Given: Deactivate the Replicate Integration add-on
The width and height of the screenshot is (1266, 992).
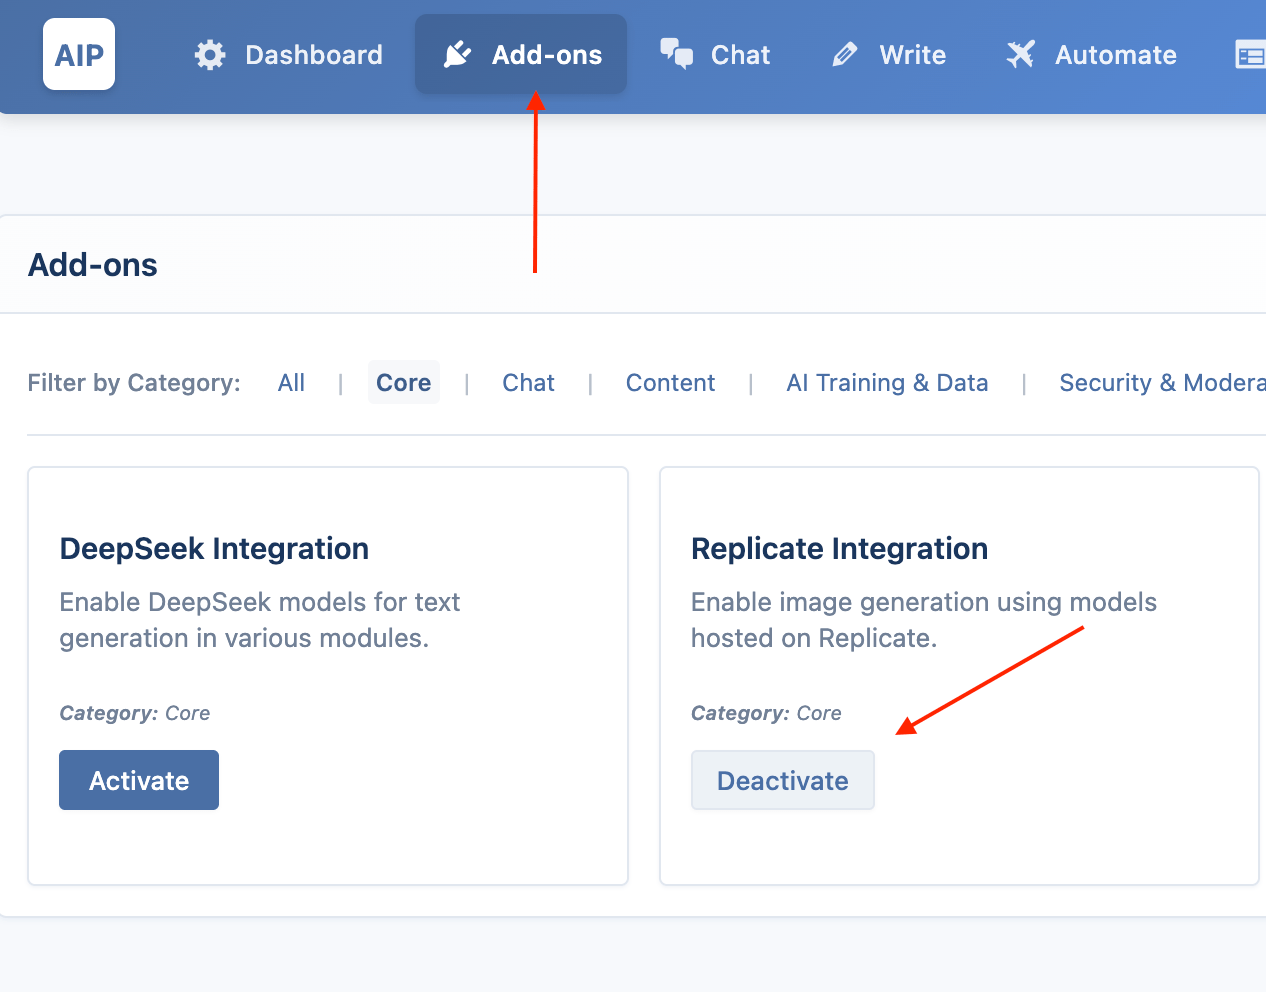Looking at the screenshot, I should click(x=783, y=780).
